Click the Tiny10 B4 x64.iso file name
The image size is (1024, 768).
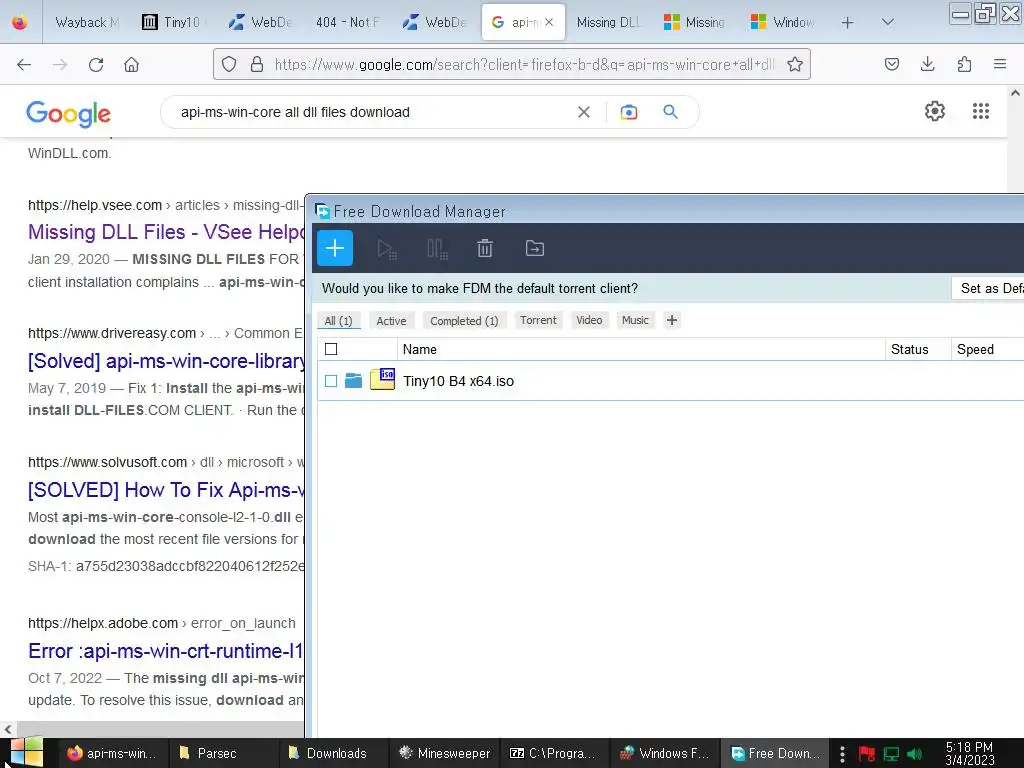[458, 381]
